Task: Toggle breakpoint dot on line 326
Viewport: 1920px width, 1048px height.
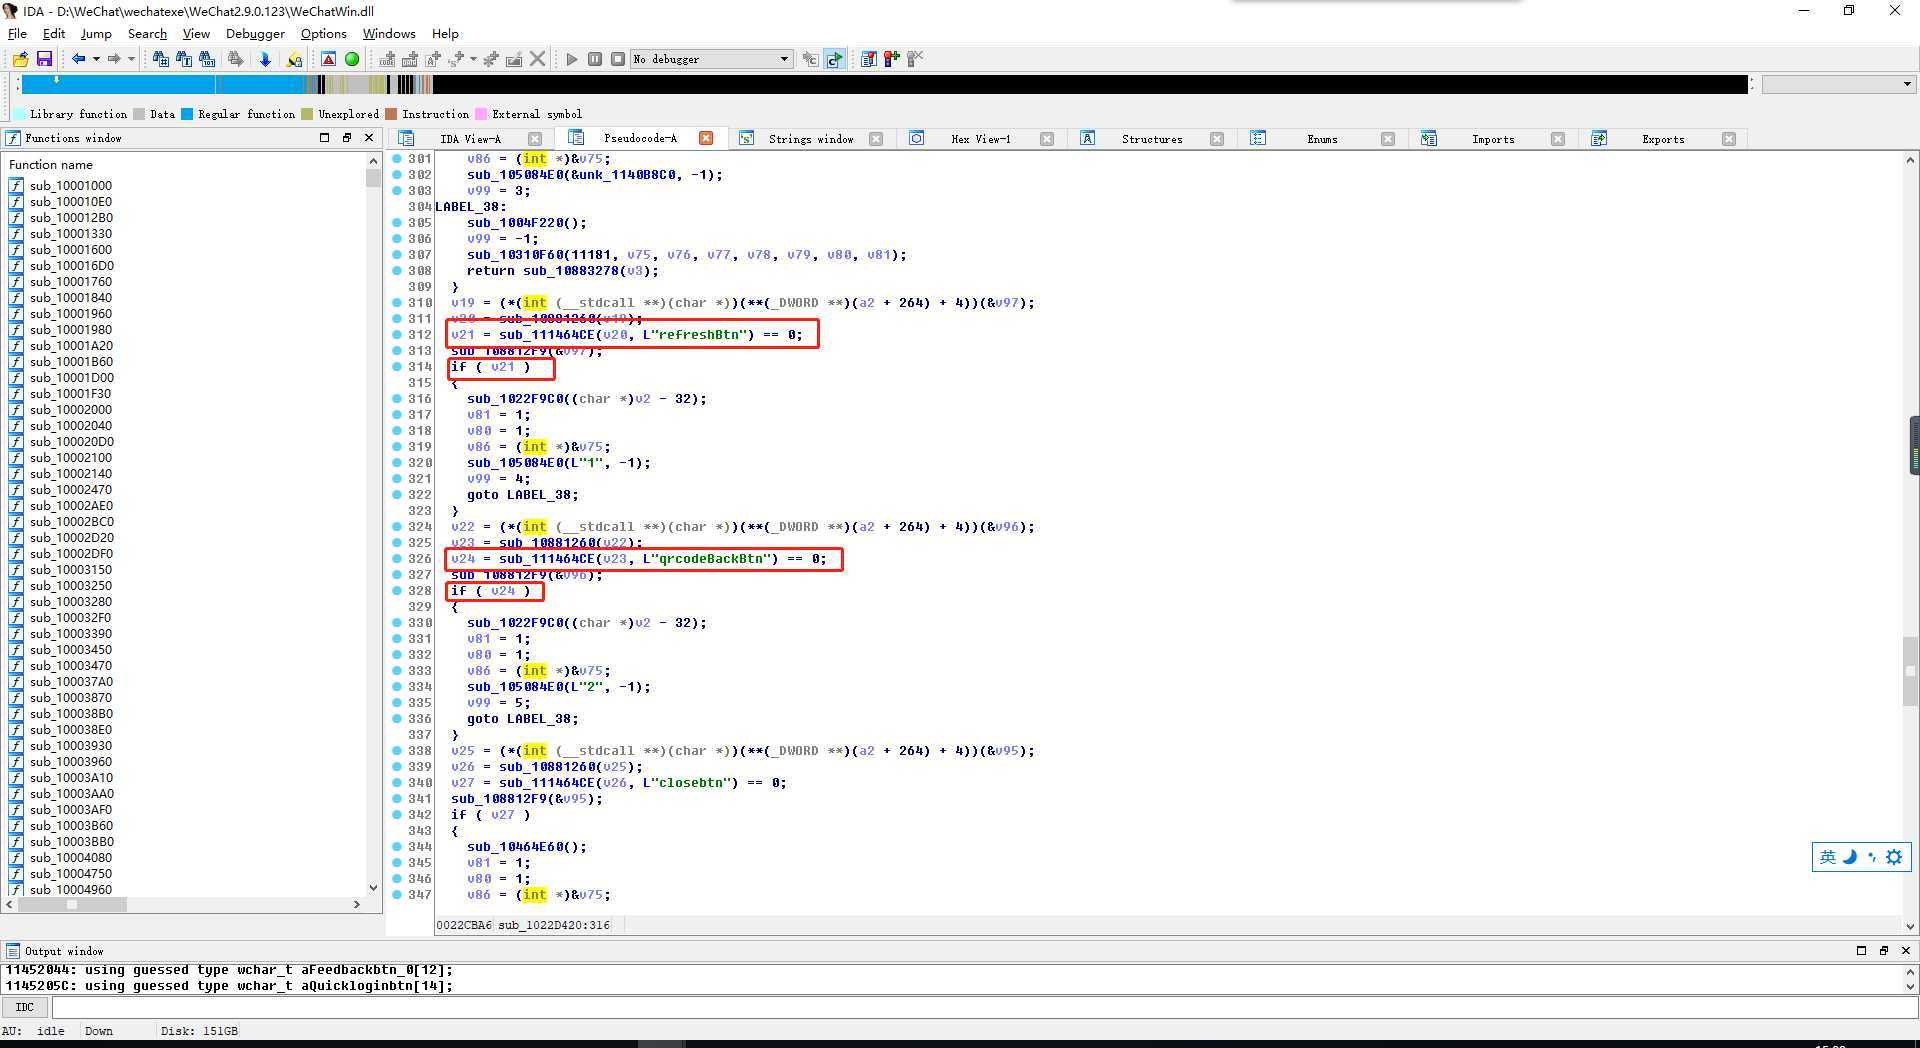Action: click(397, 558)
